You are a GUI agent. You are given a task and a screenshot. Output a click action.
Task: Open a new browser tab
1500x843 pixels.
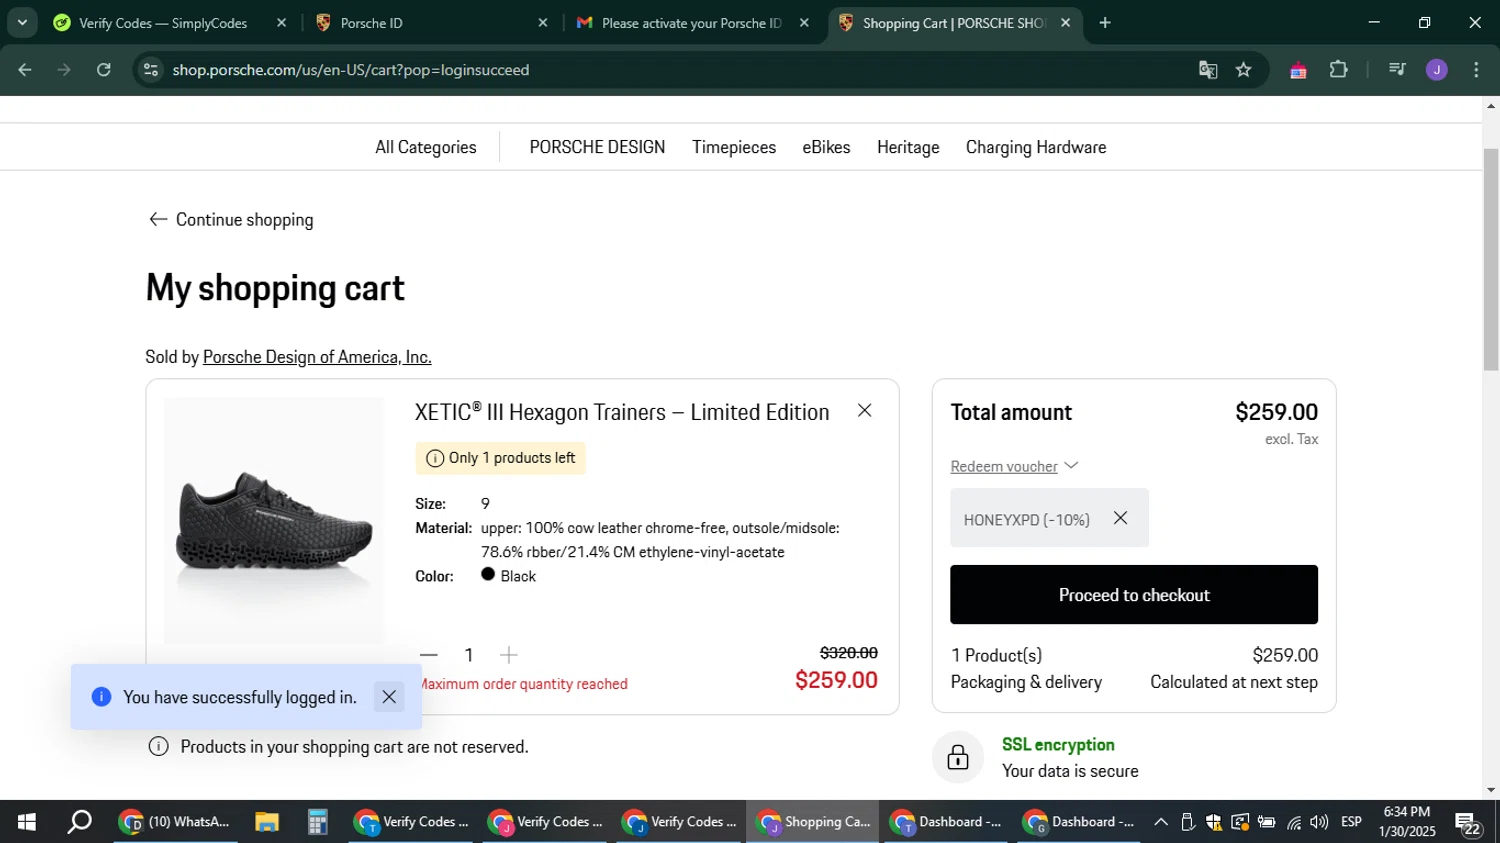[1105, 23]
